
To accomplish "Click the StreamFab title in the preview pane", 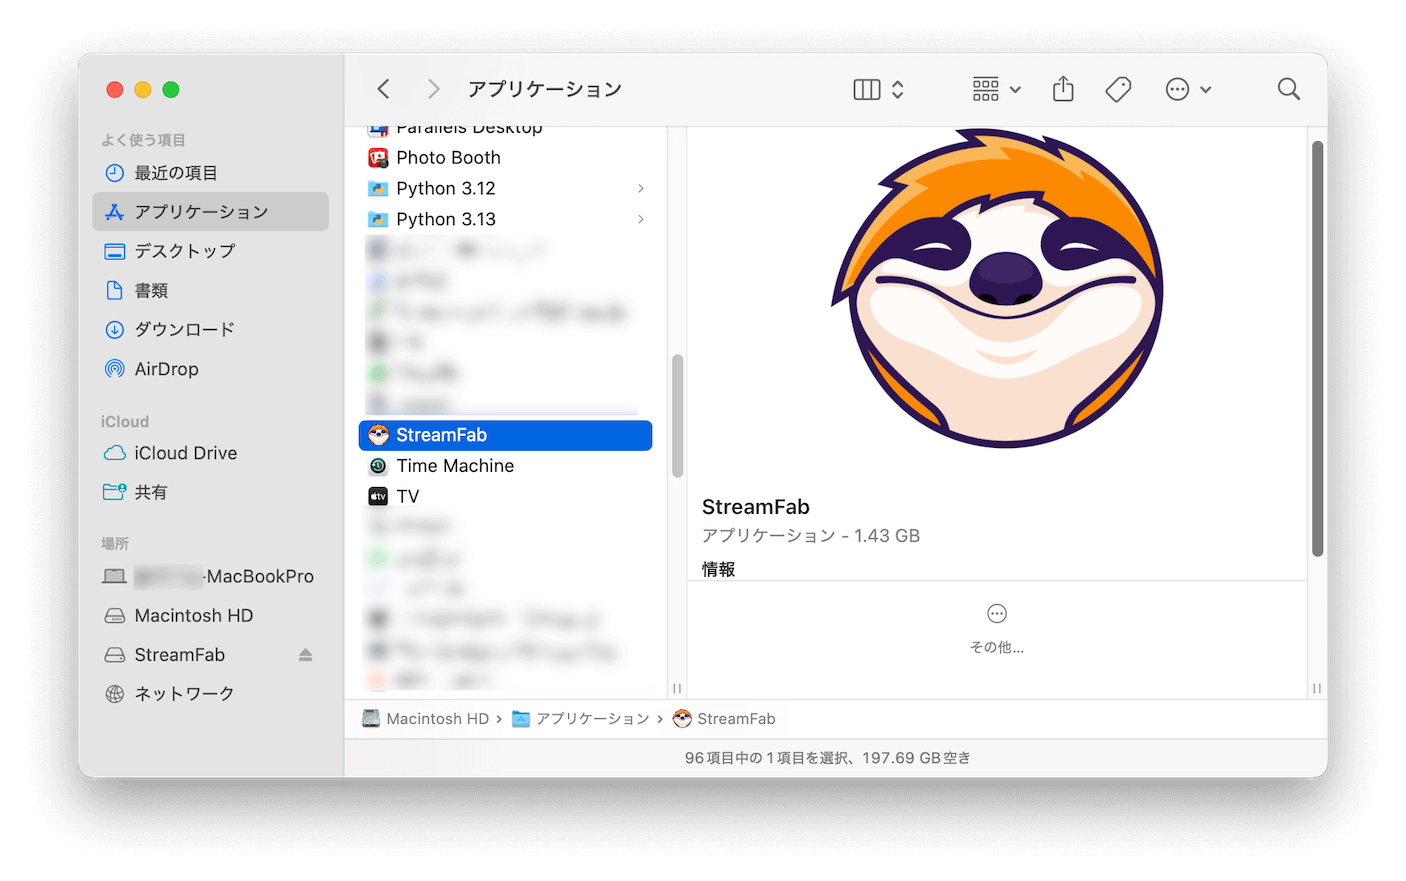I will 756,507.
